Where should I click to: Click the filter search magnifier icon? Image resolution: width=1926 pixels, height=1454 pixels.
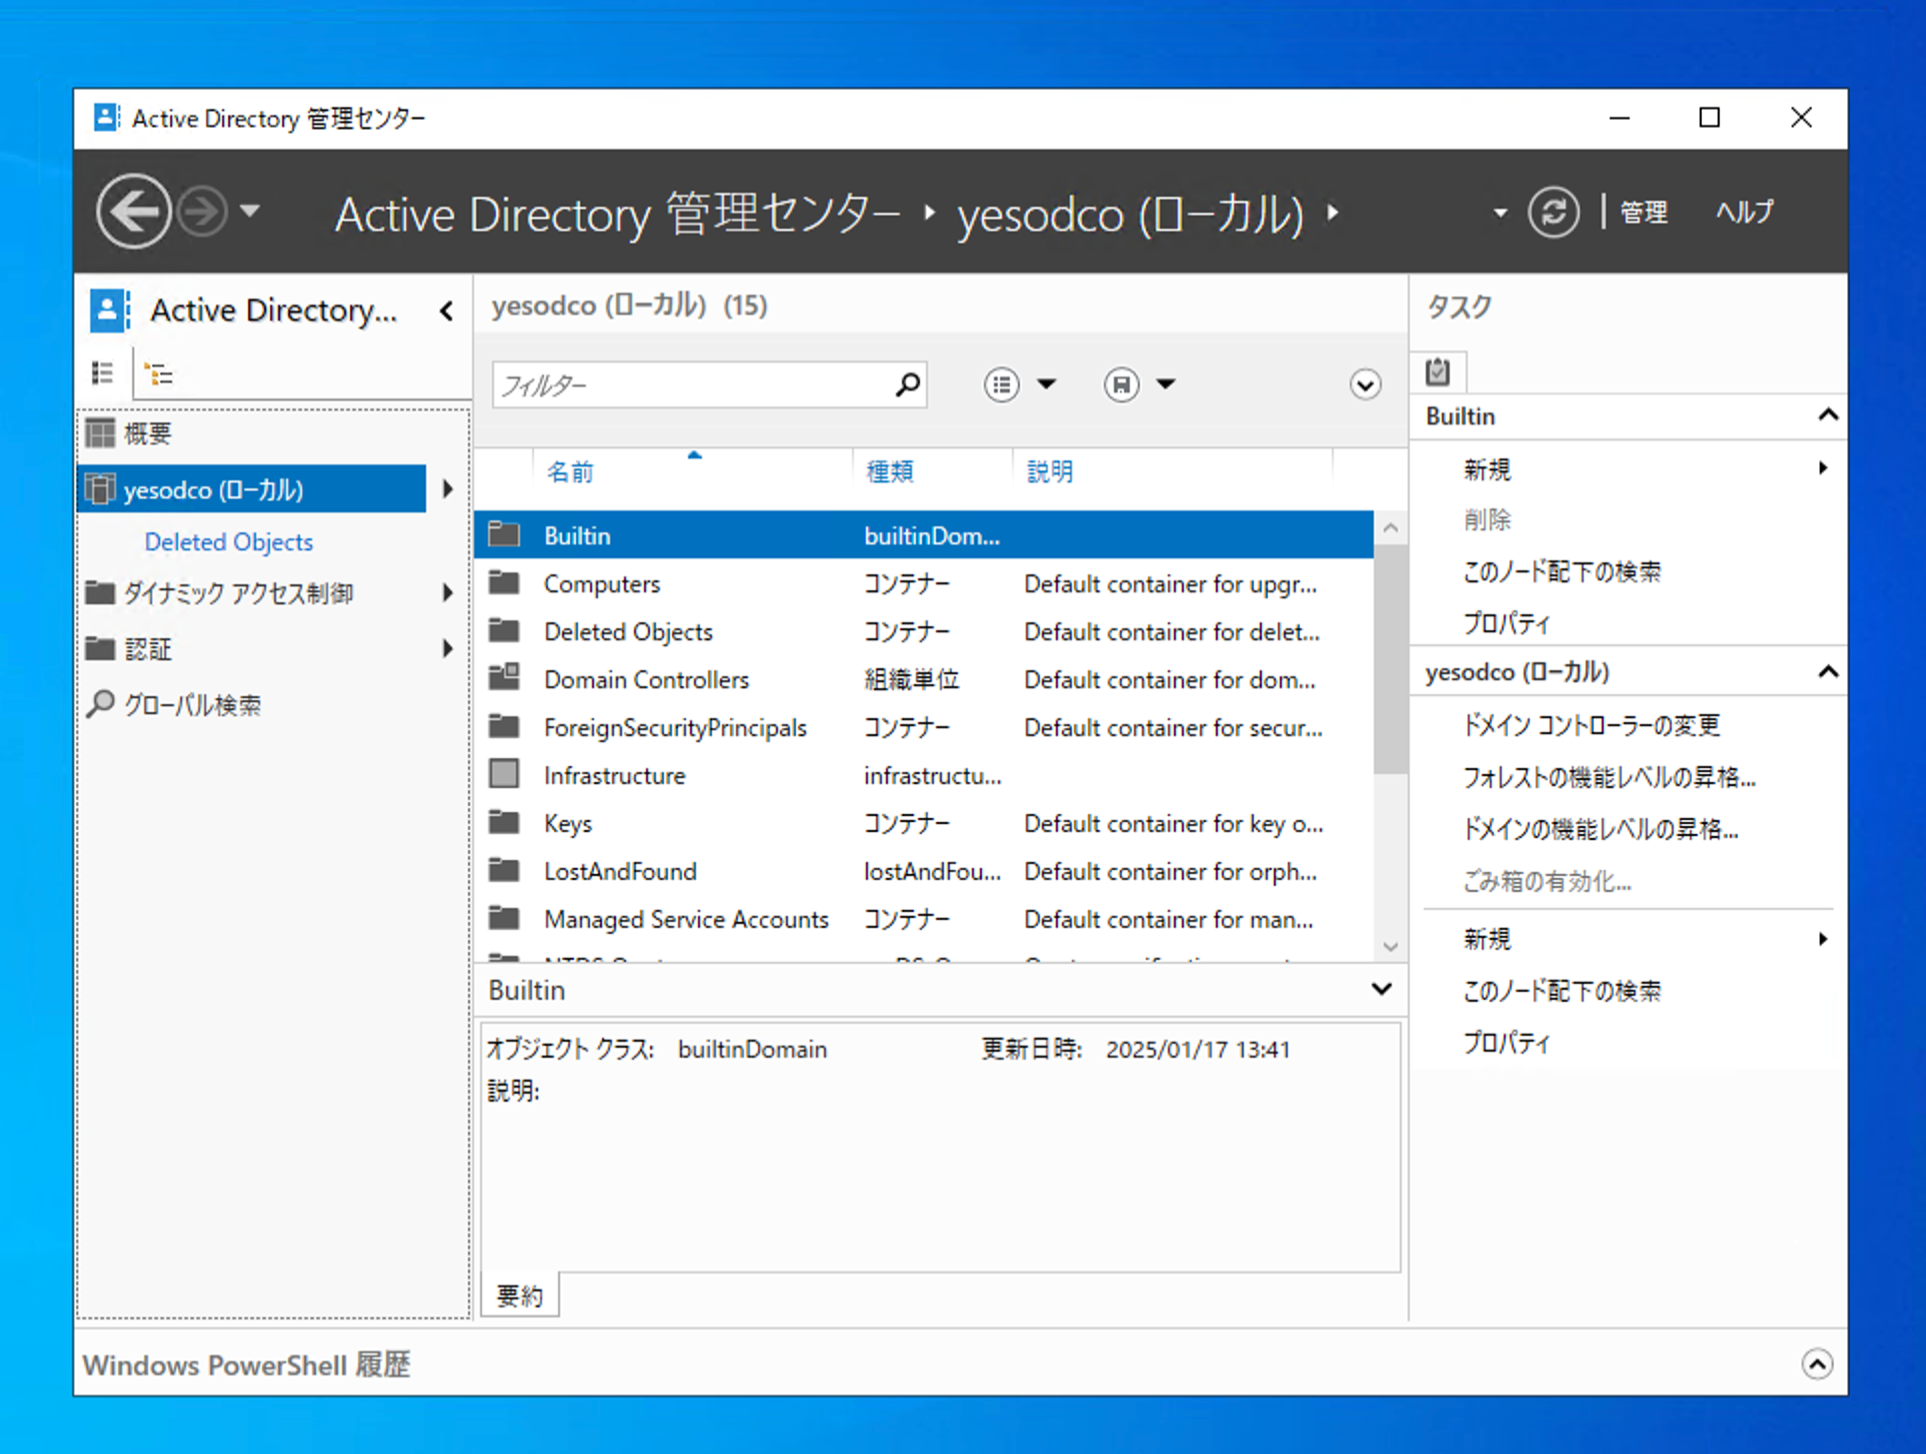tap(908, 384)
